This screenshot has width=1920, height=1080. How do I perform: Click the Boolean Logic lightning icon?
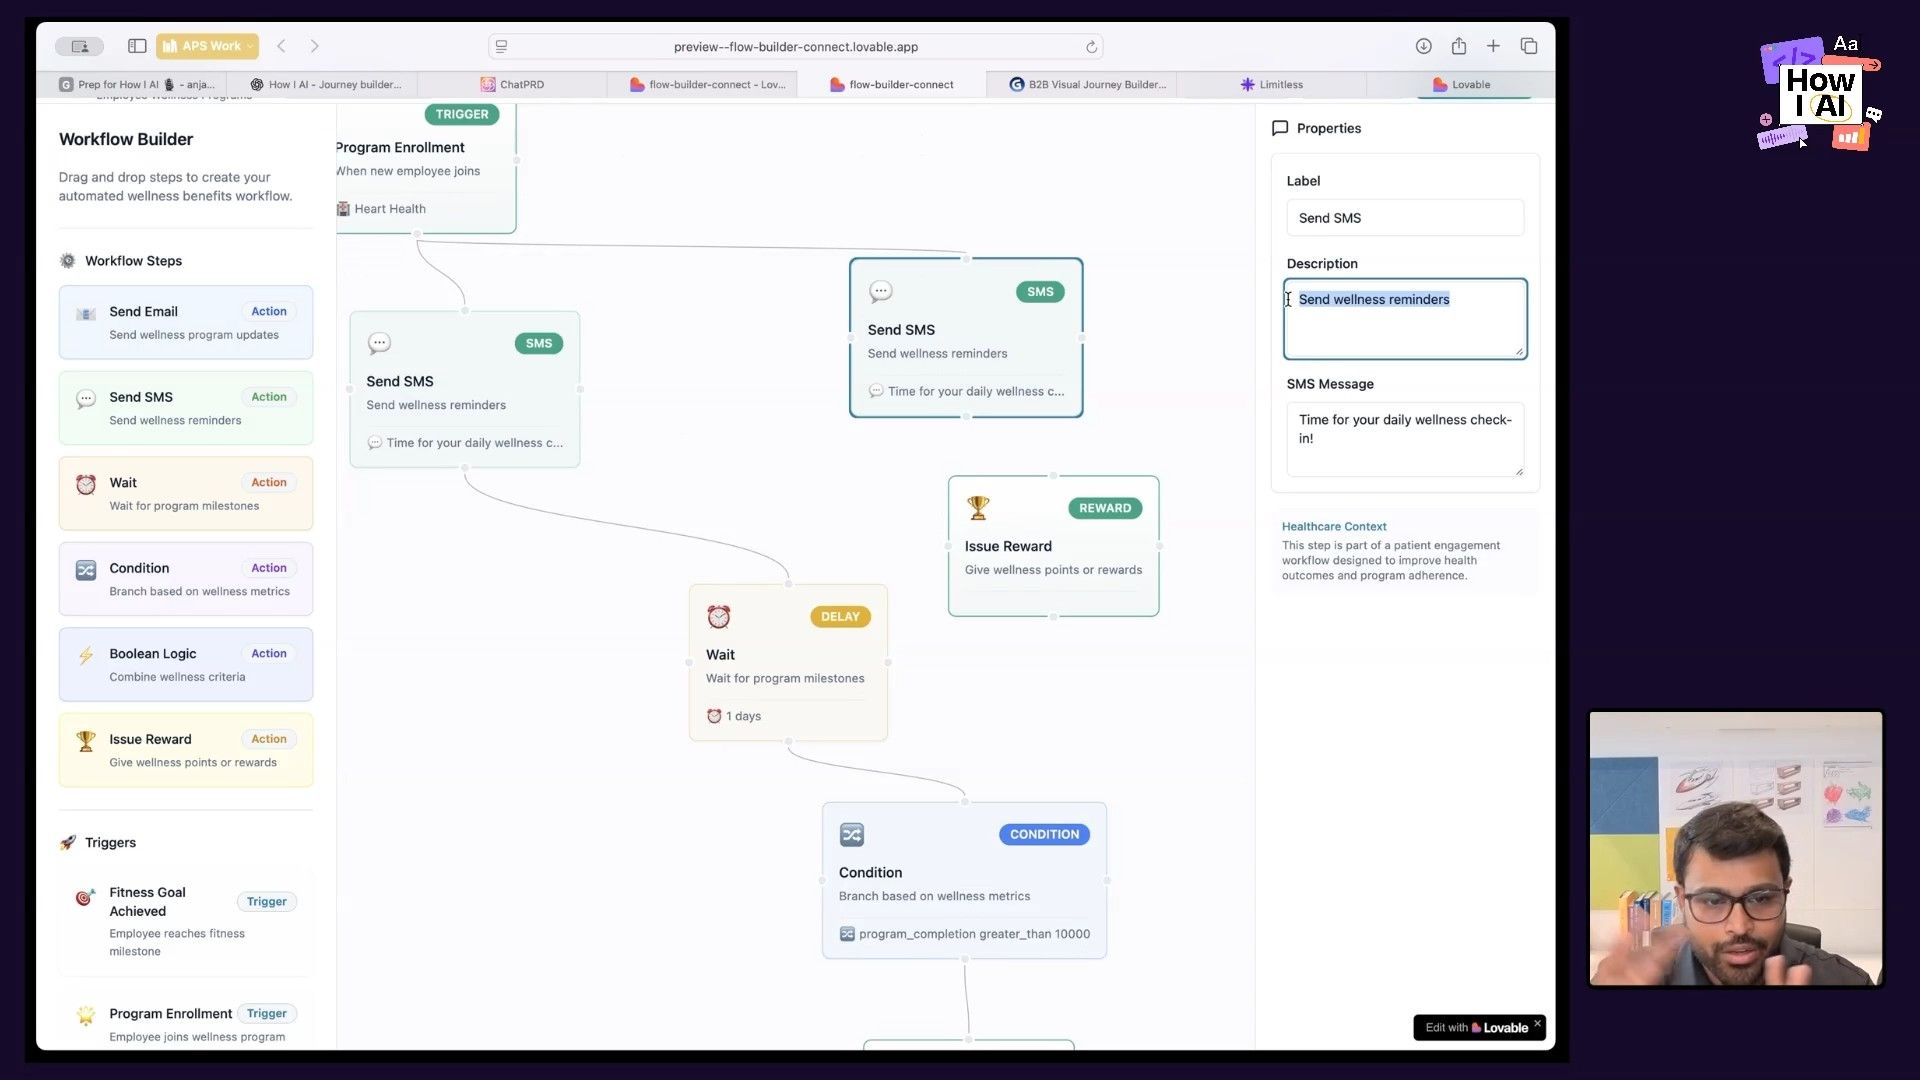86,656
